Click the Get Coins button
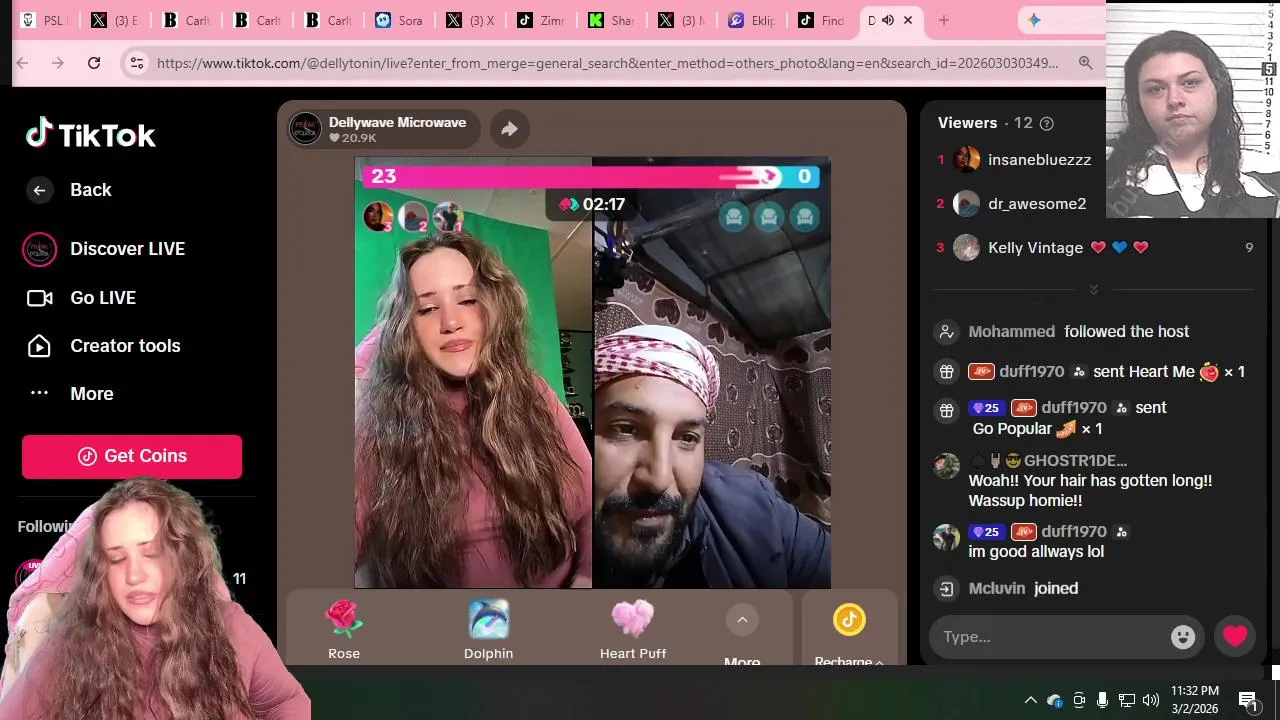The height and width of the screenshot is (720, 1280). coord(132,456)
